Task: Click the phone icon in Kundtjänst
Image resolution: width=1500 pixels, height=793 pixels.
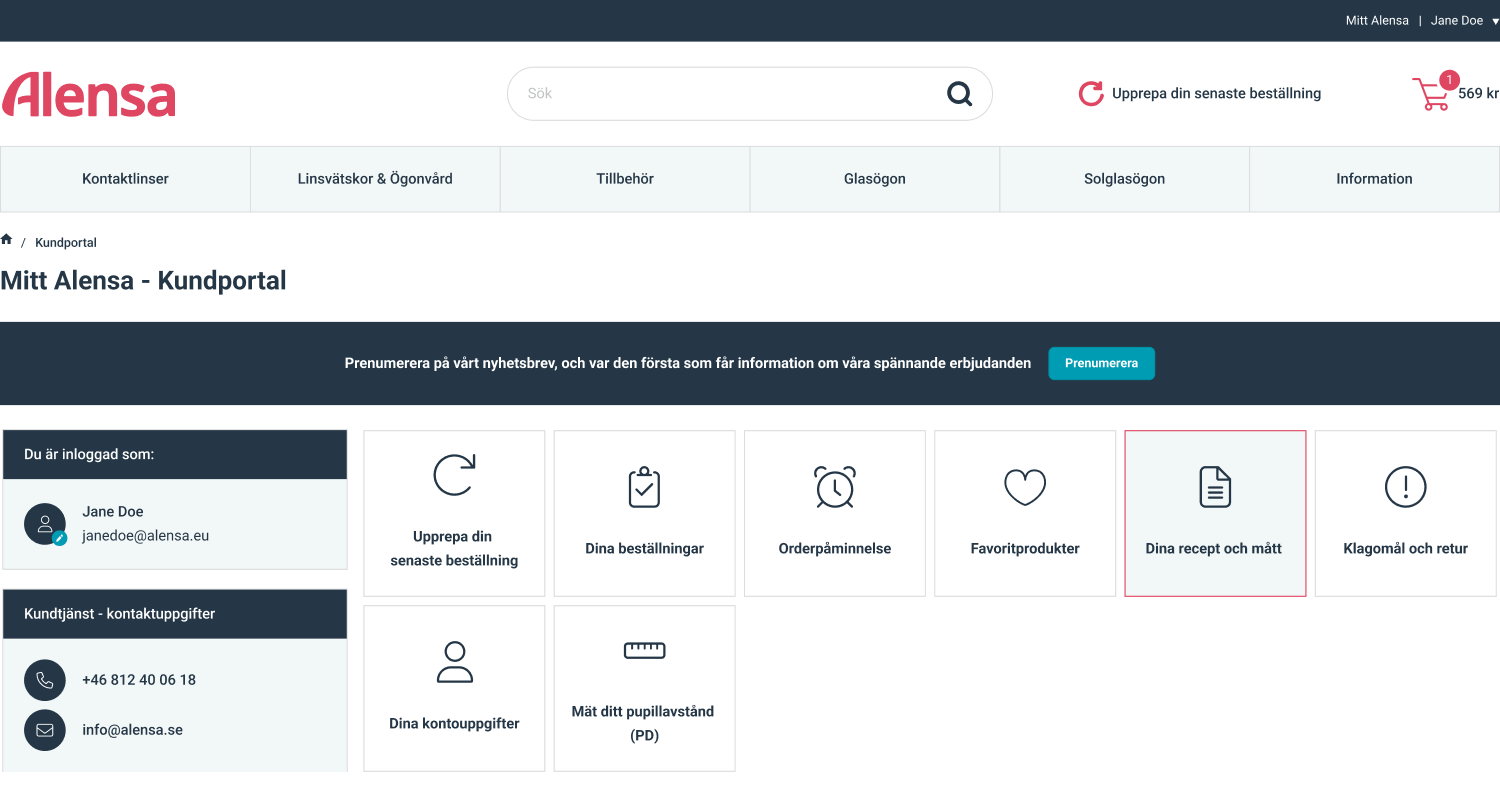Action: tap(45, 680)
